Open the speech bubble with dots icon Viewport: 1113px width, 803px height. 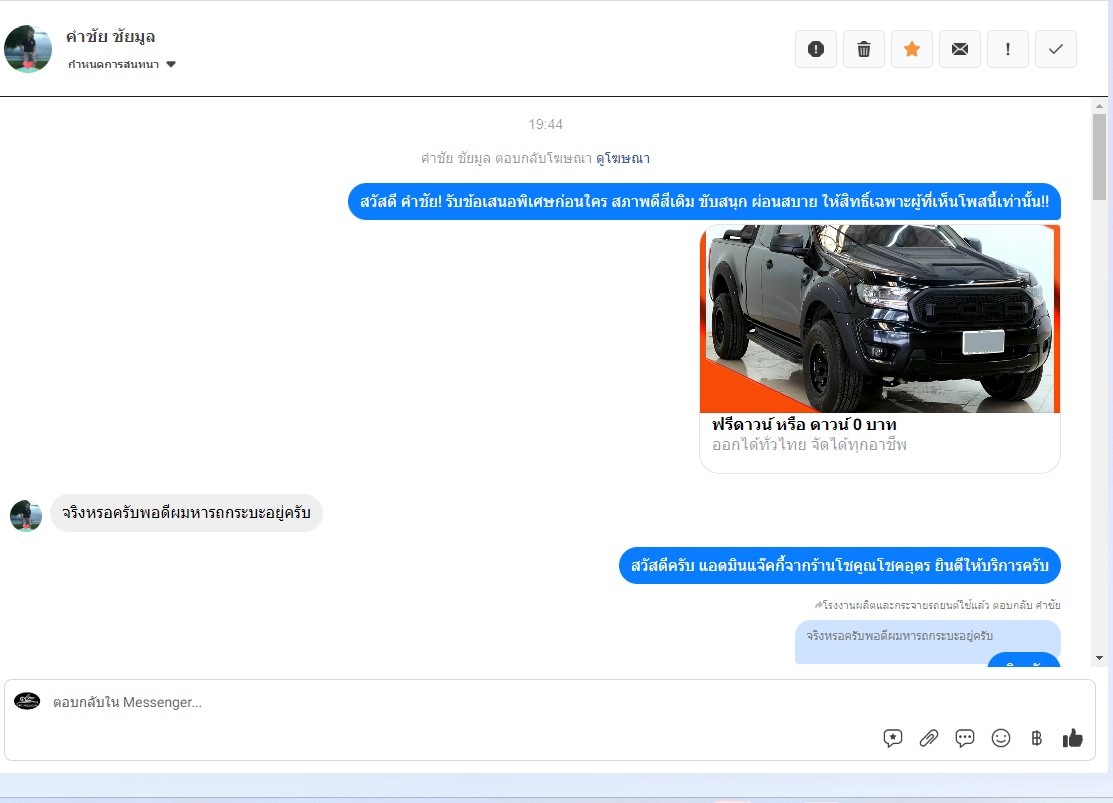point(965,738)
